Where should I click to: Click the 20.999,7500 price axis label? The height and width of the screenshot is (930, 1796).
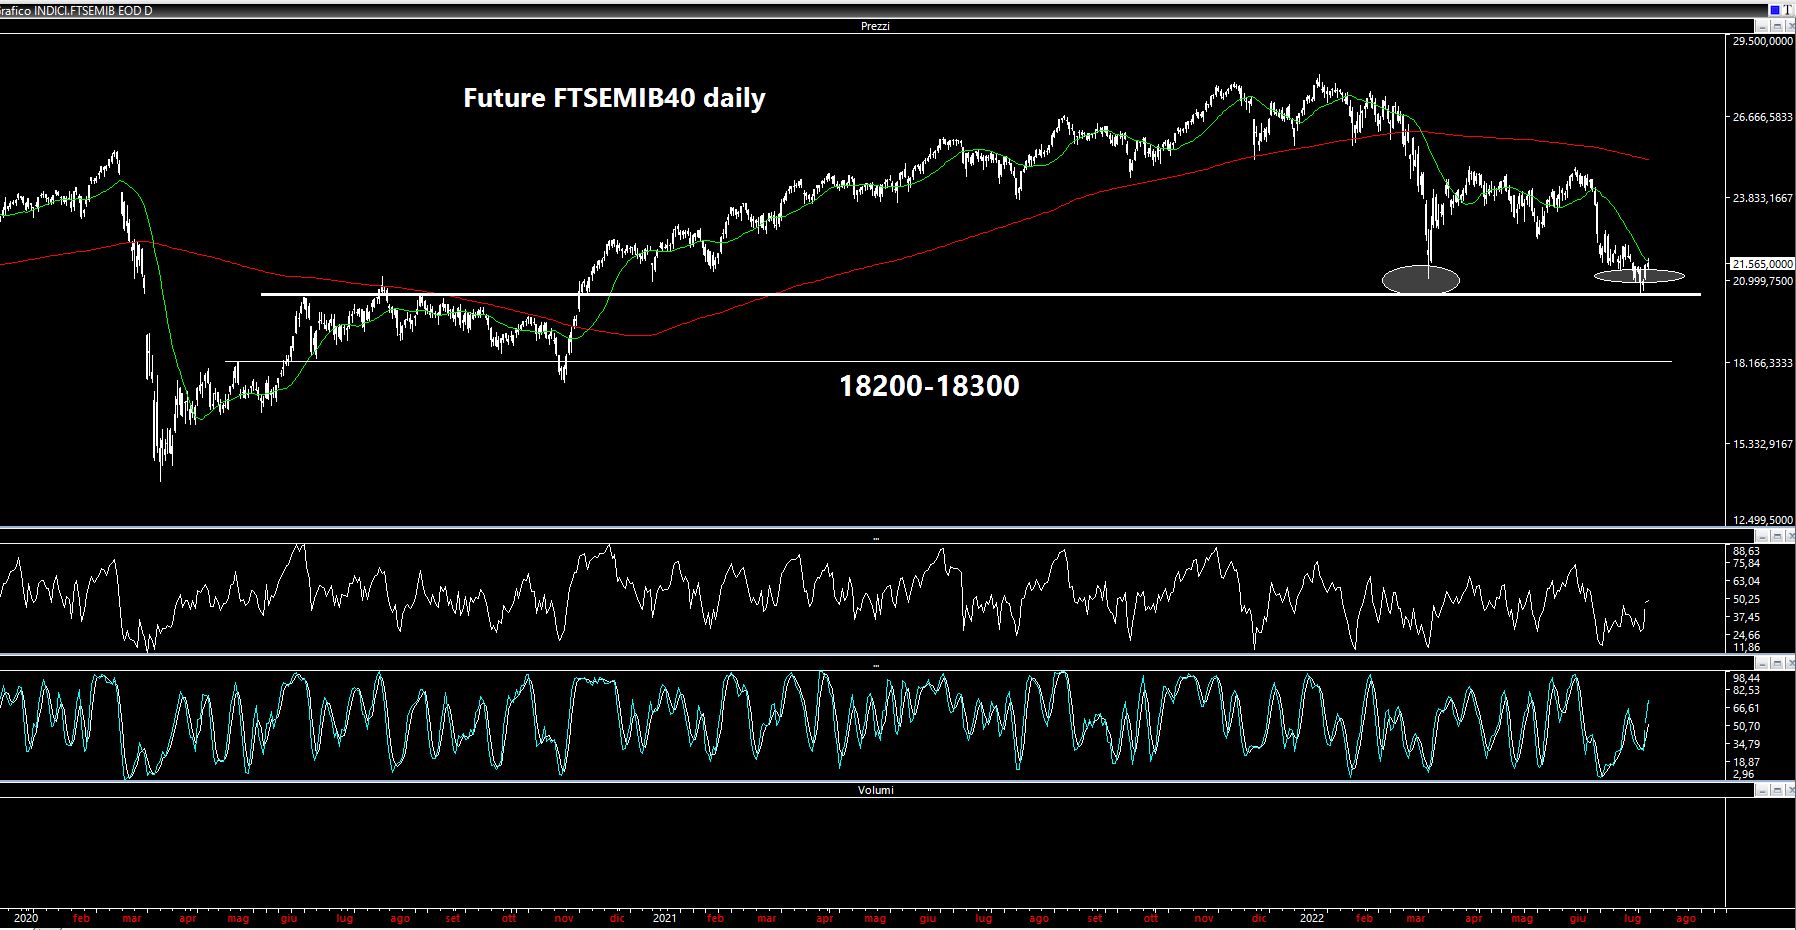pos(1762,281)
